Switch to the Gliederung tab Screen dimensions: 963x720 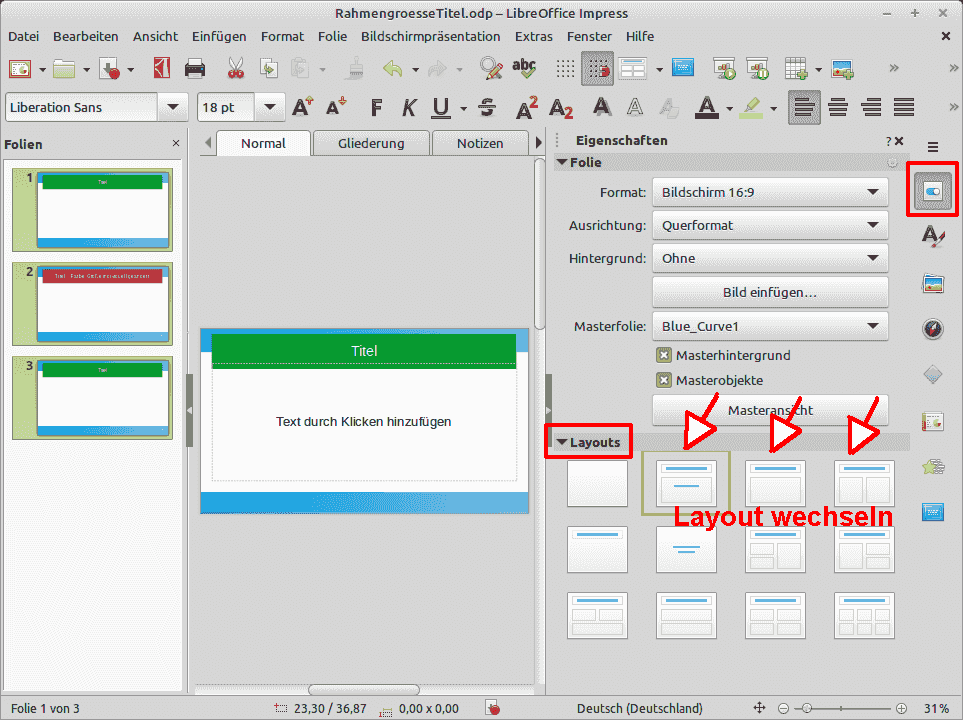pos(371,143)
